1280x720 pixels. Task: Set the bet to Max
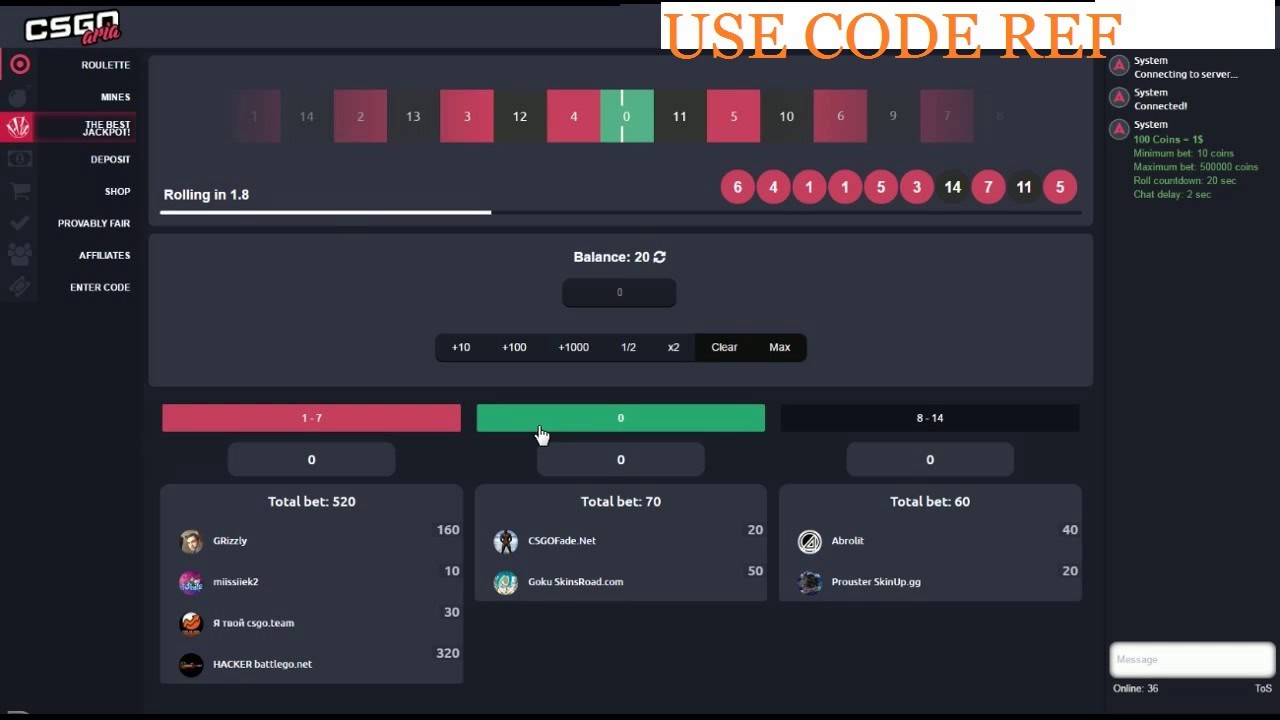(x=780, y=347)
